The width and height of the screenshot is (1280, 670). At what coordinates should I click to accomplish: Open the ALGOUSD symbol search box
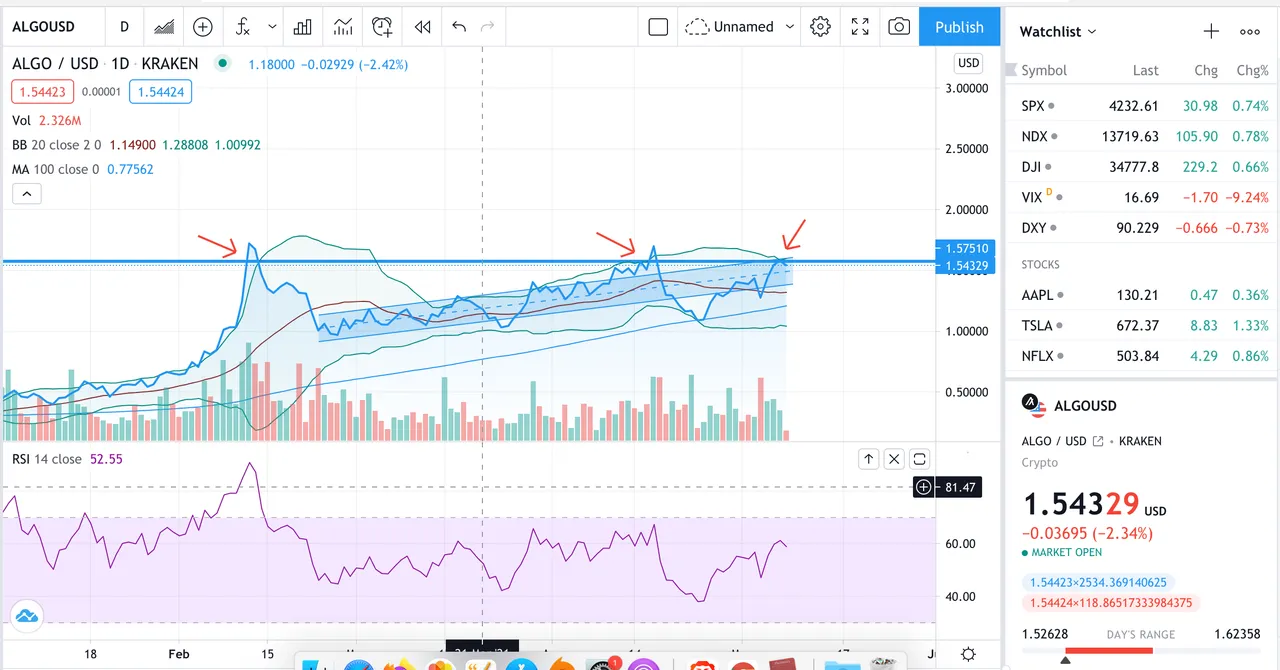pyautogui.click(x=43, y=27)
